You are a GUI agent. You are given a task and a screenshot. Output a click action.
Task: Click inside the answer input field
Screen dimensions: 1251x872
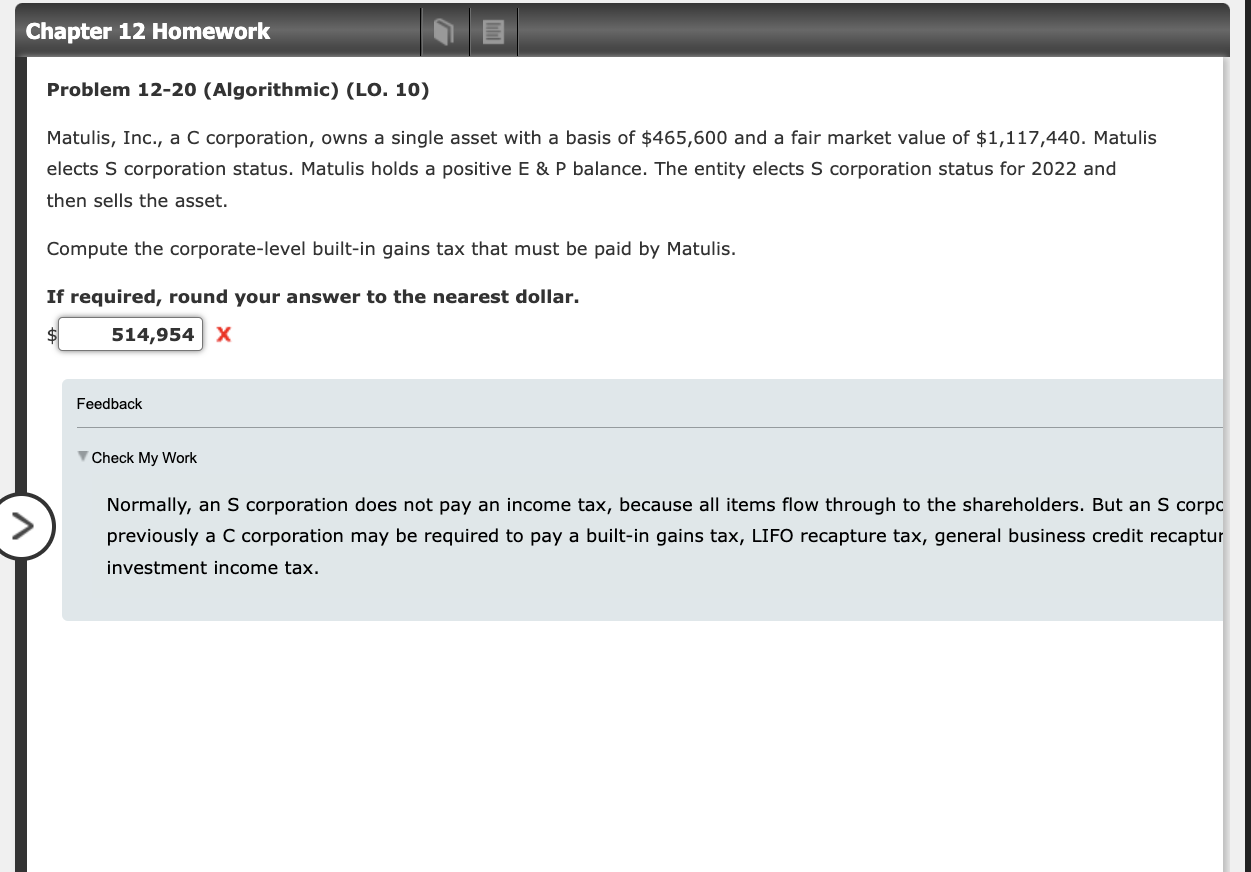click(130, 334)
